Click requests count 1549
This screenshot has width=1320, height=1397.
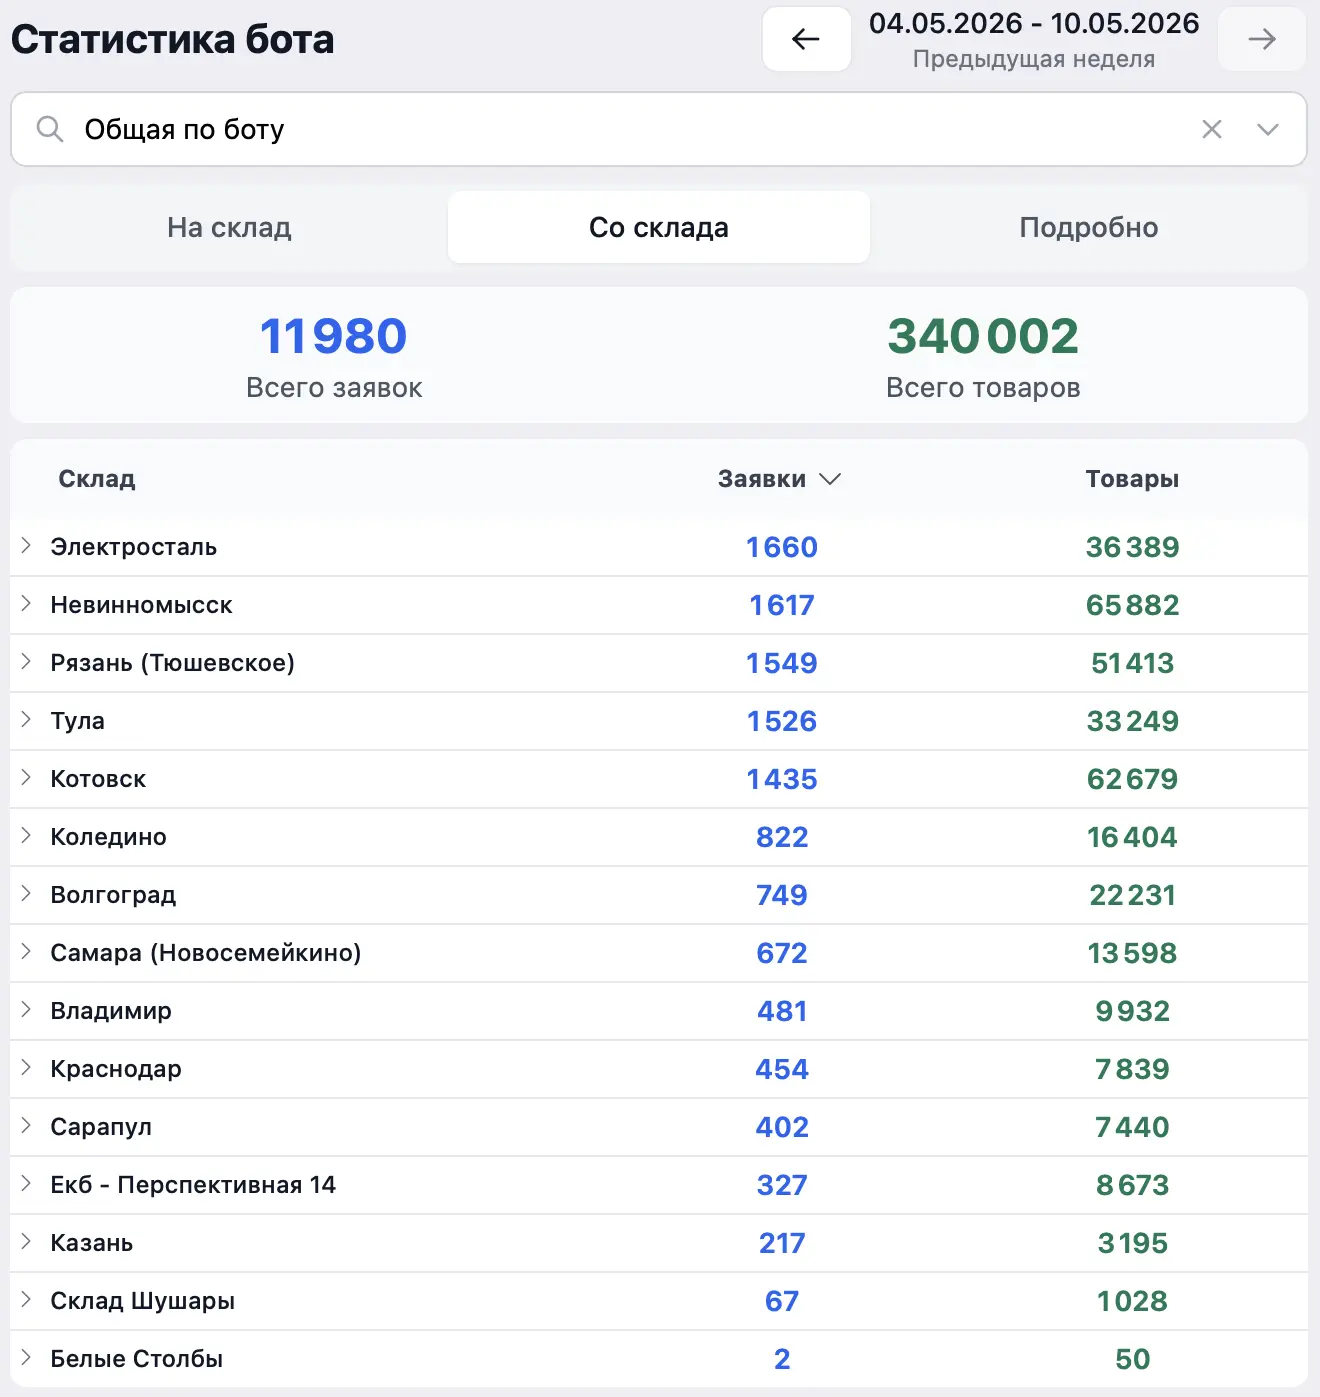782,663
